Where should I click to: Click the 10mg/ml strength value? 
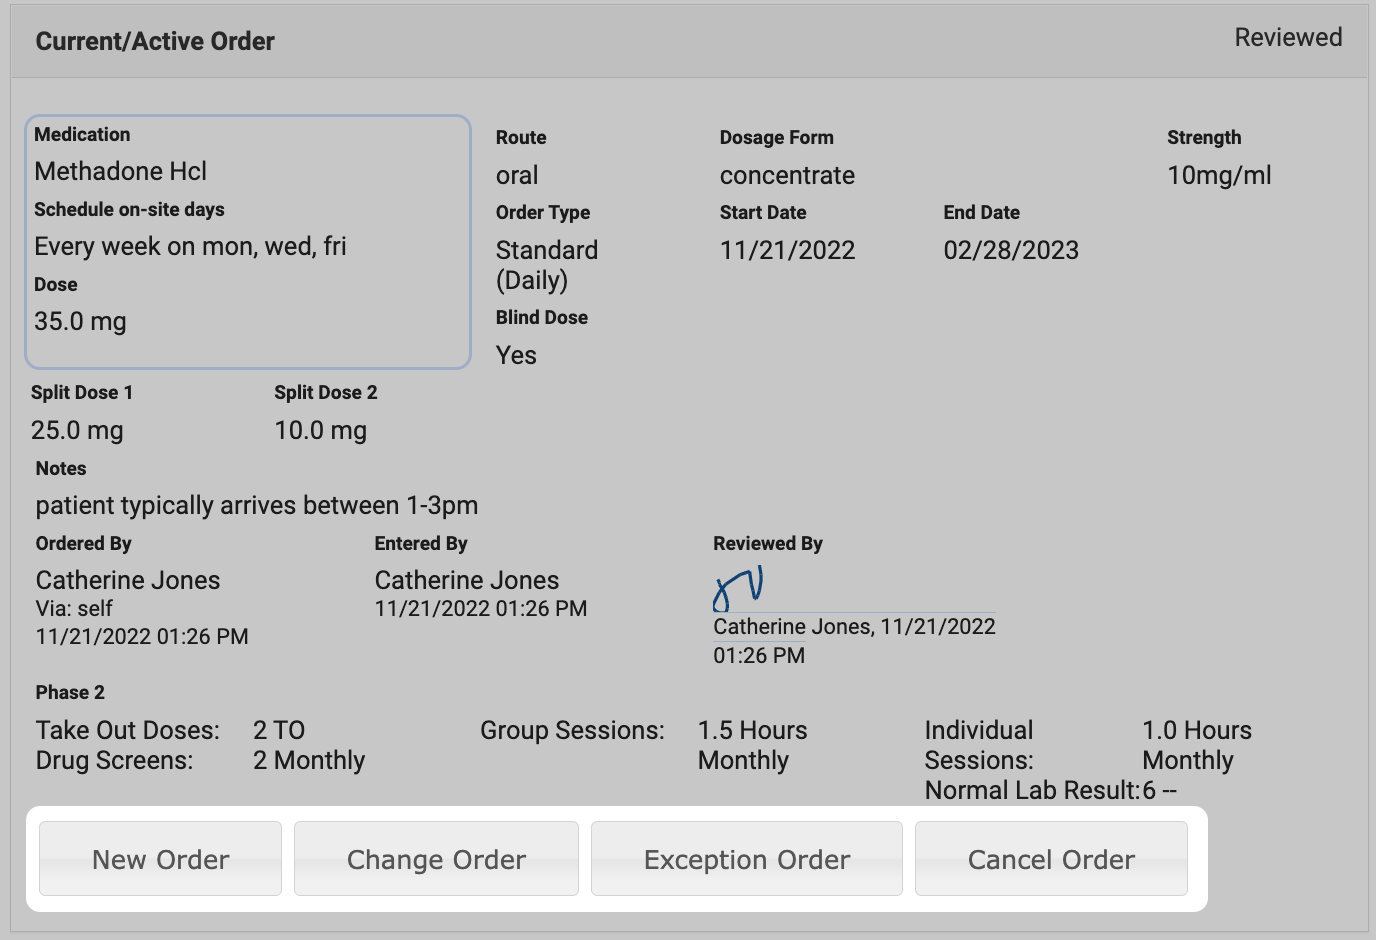pyautogui.click(x=1219, y=176)
